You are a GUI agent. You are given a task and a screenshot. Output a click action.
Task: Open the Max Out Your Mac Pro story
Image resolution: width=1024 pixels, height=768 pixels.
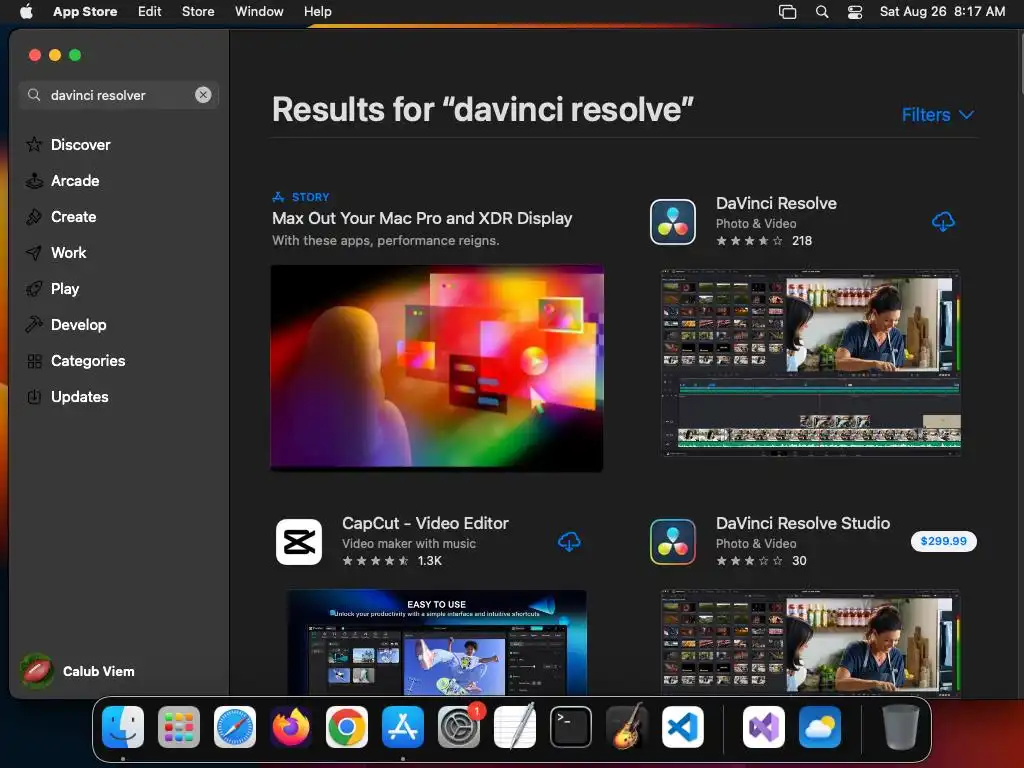click(422, 218)
